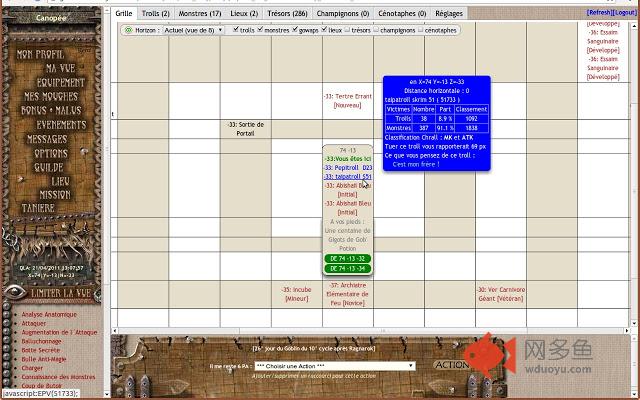Toggle the trolls checkbox
Image resolution: width=640 pixels, height=400 pixels.
[236, 29]
